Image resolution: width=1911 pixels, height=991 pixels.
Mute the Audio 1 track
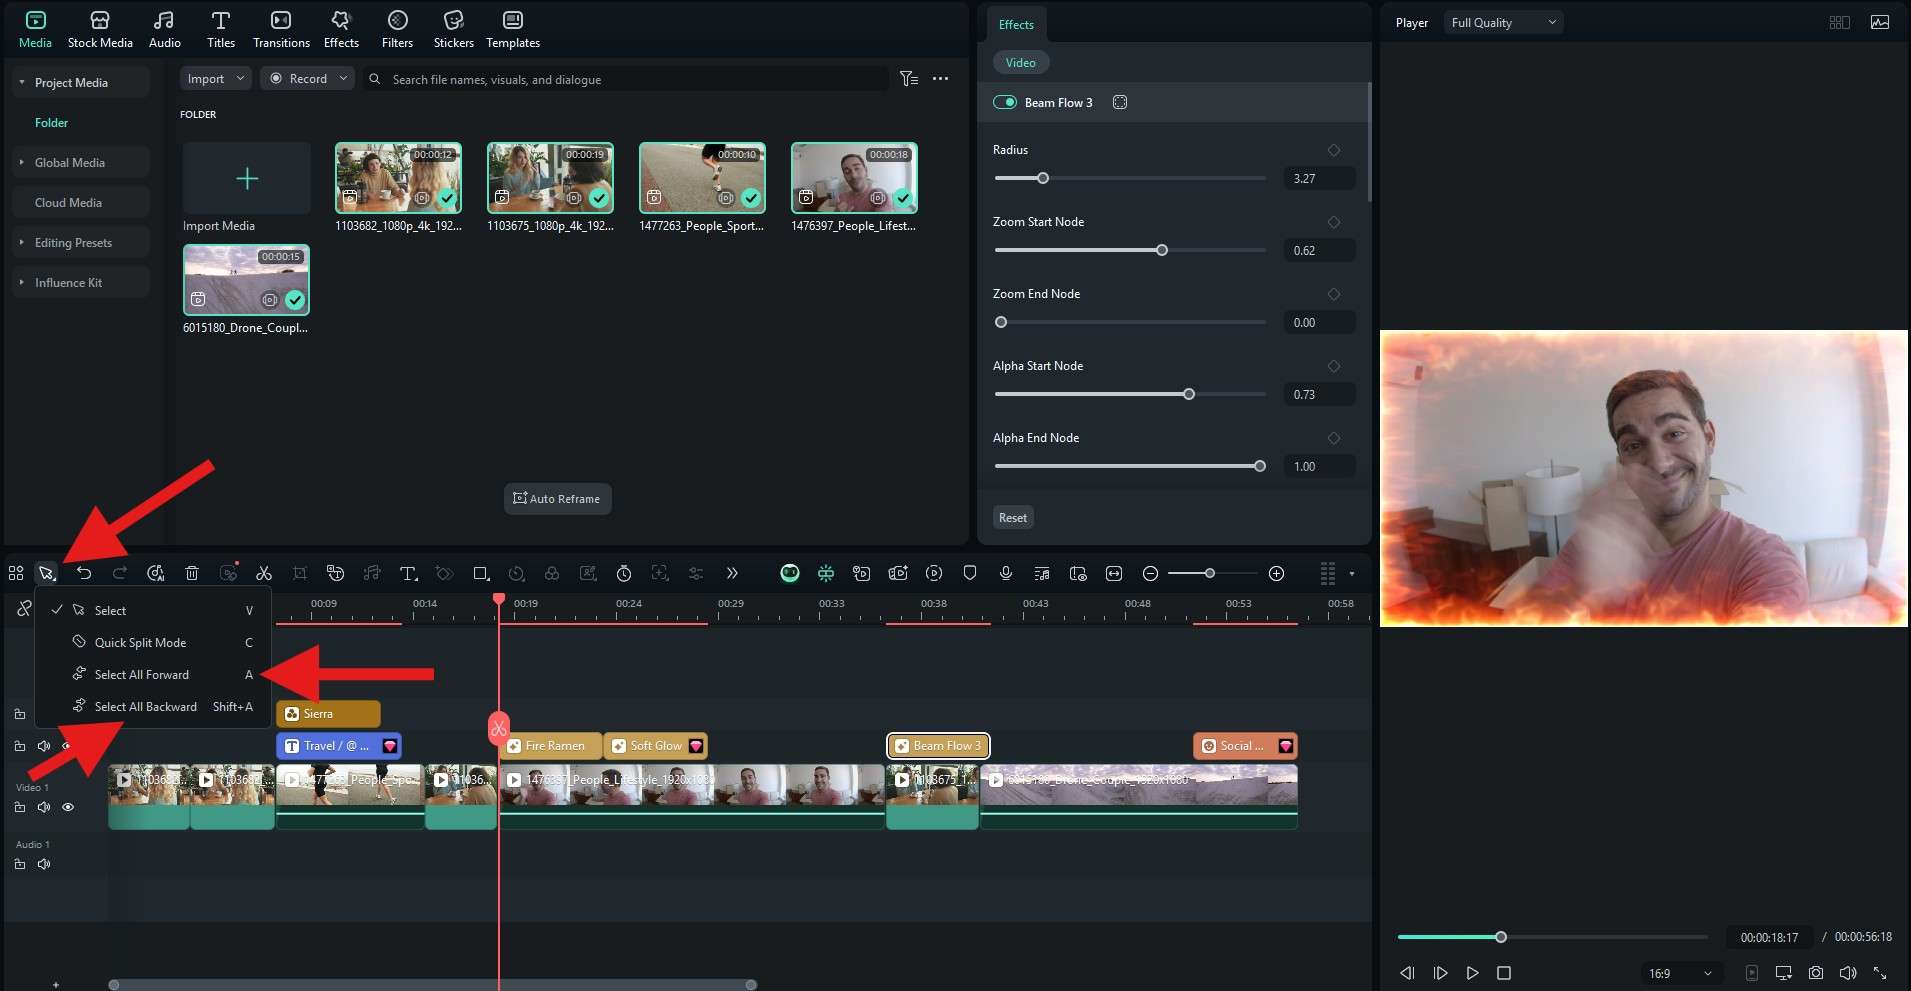(43, 864)
